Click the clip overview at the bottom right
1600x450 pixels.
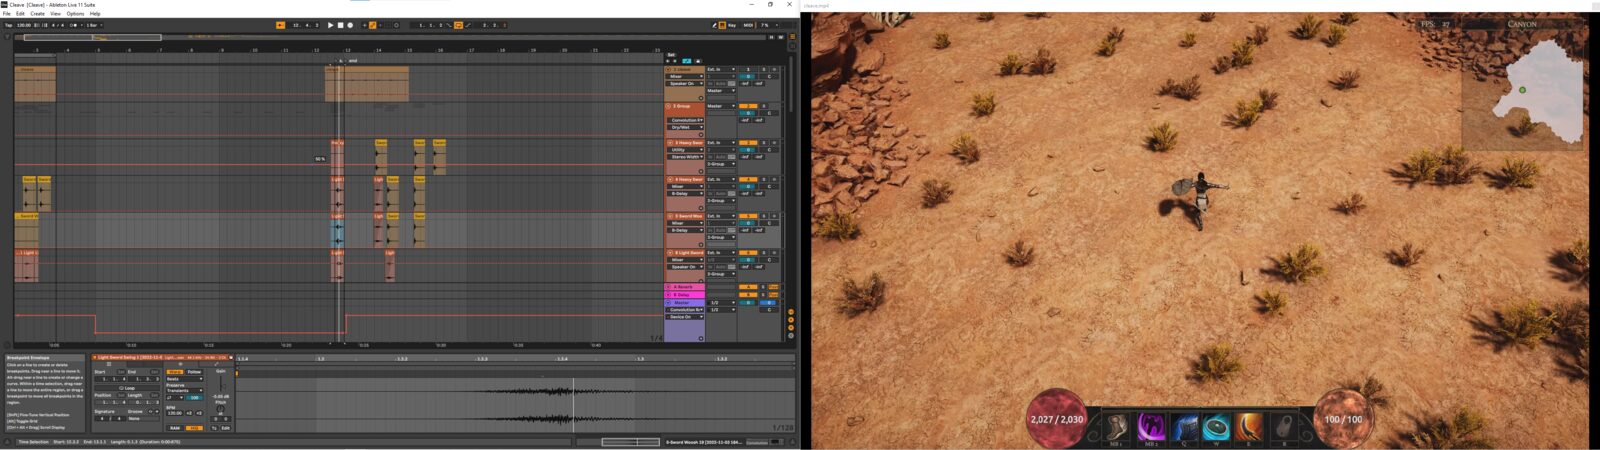632,441
